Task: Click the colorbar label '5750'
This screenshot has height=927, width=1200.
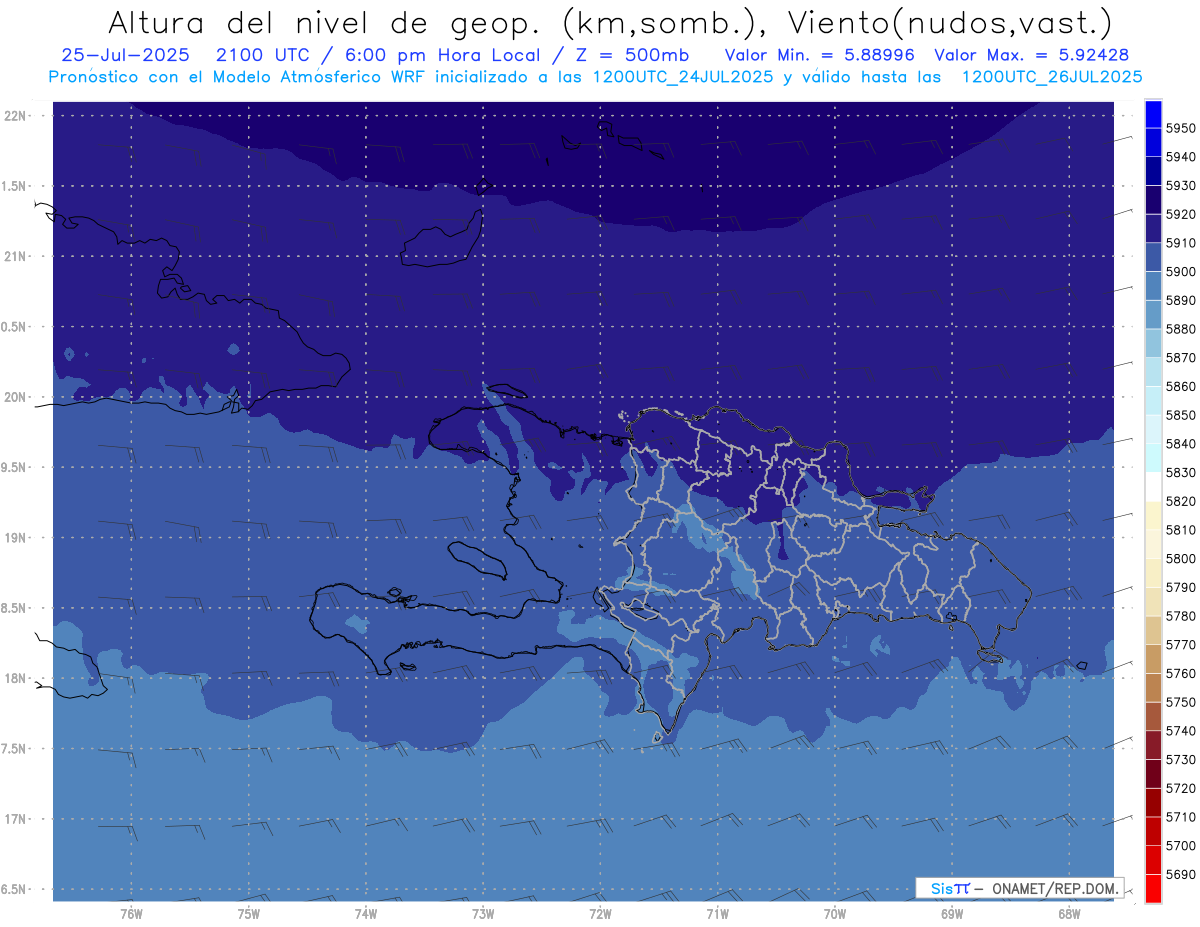Action: click(x=1180, y=702)
